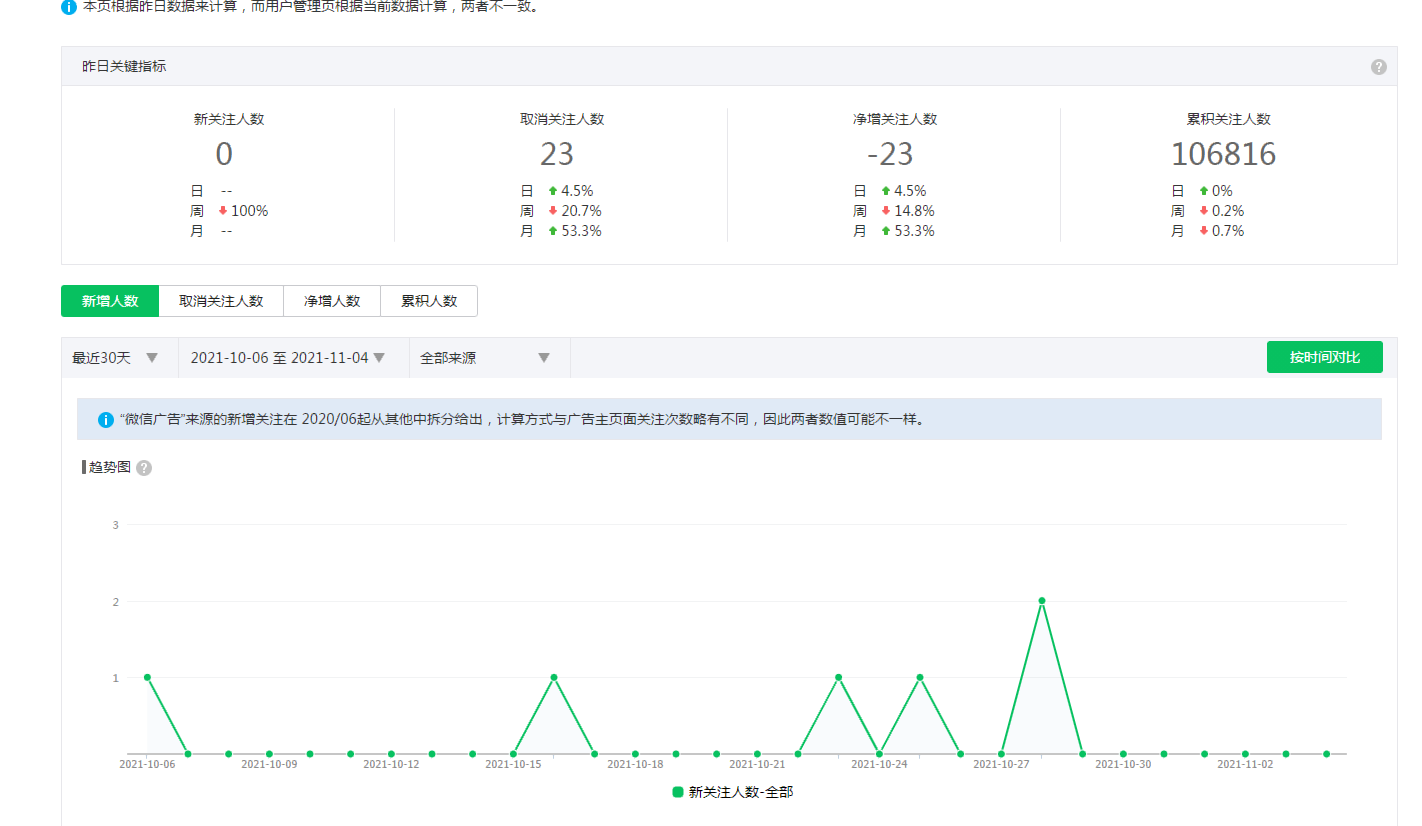1422x826 pixels.
Task: Click red weekly down arrow under 新关注人数
Action: [223, 211]
